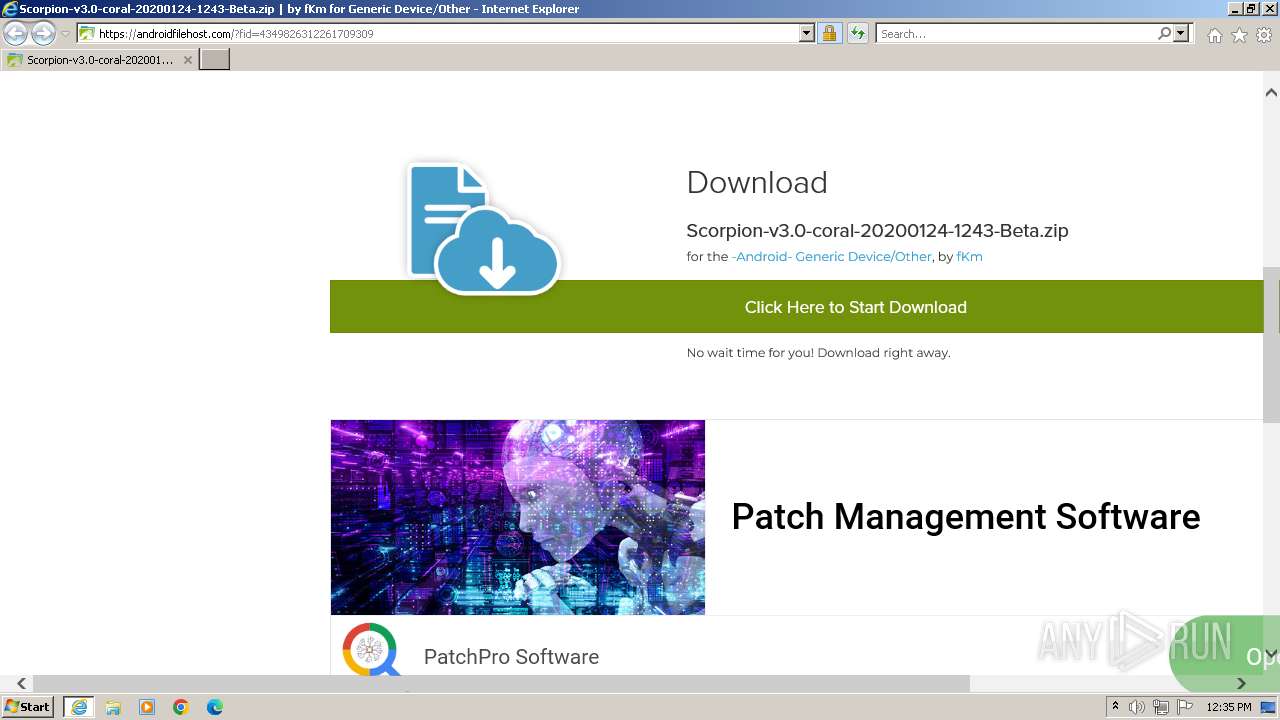Open the Windows Start menu
The height and width of the screenshot is (720, 1280).
(28, 707)
